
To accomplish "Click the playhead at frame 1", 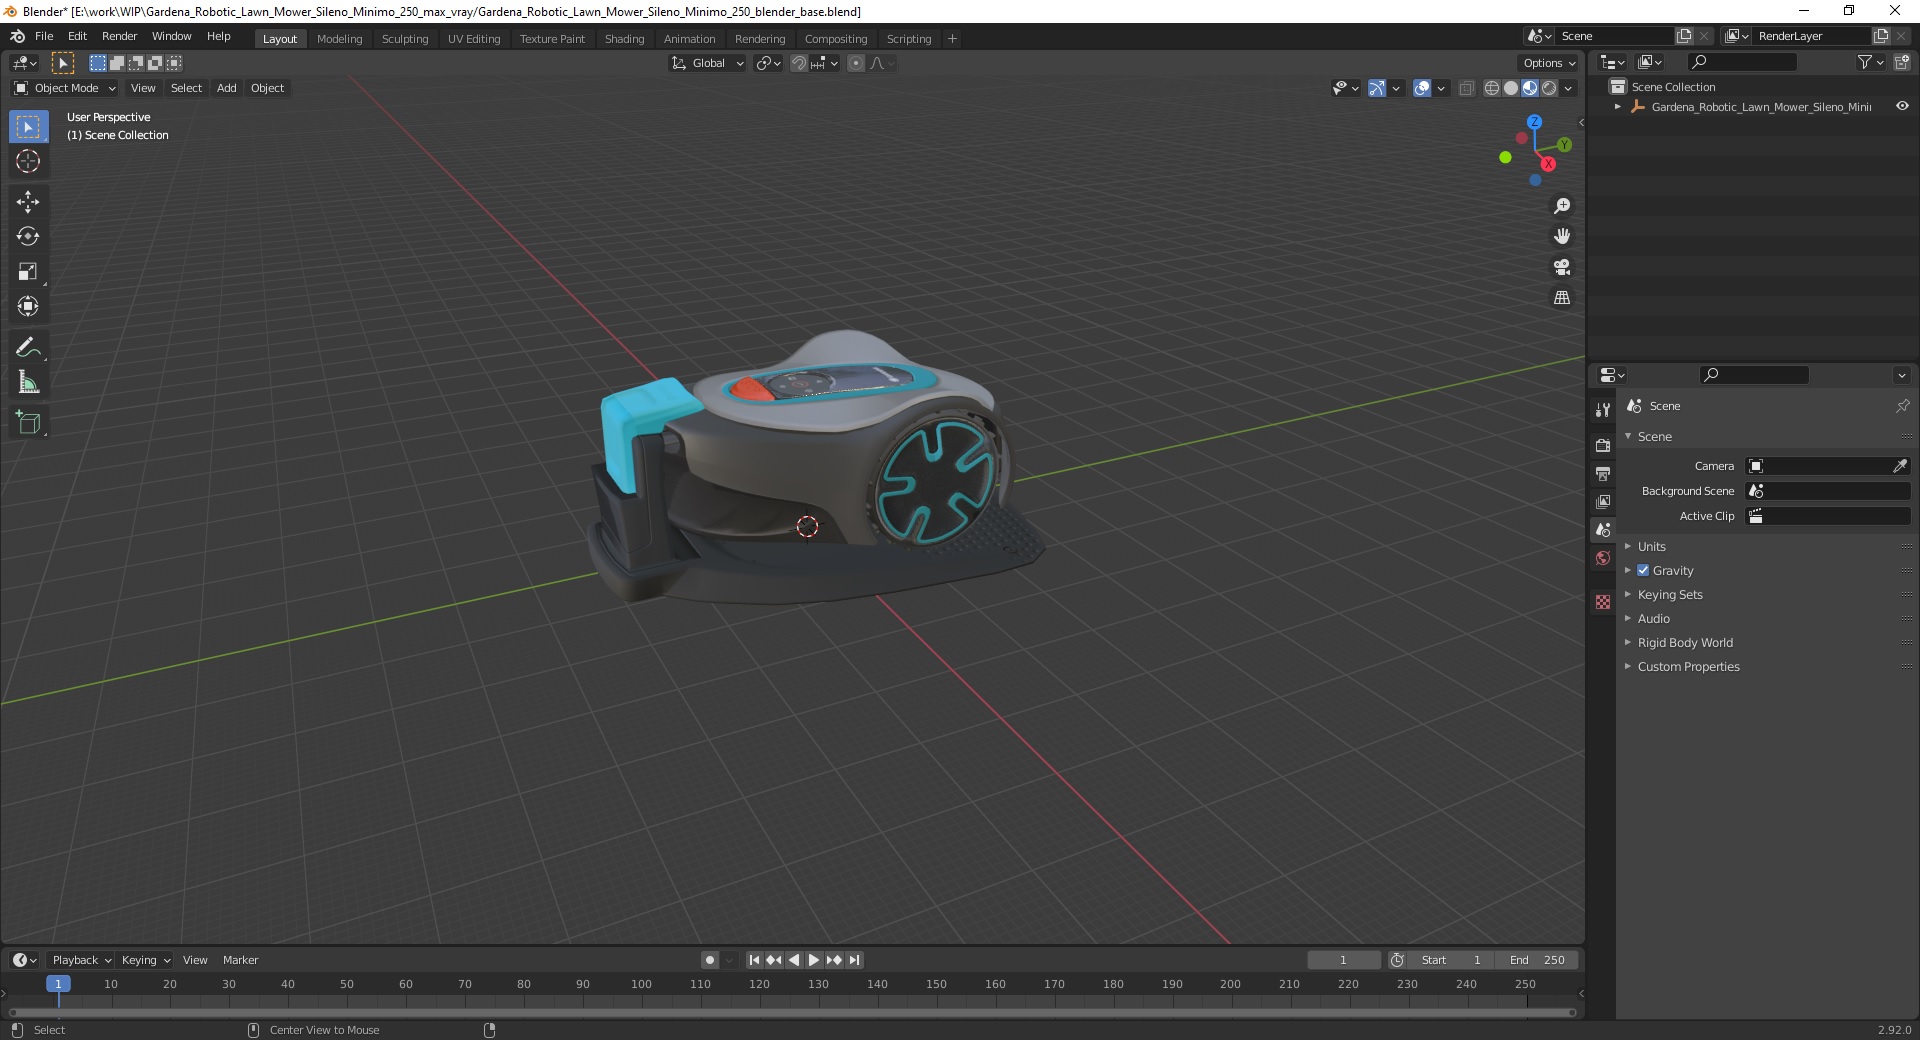I will pyautogui.click(x=58, y=984).
